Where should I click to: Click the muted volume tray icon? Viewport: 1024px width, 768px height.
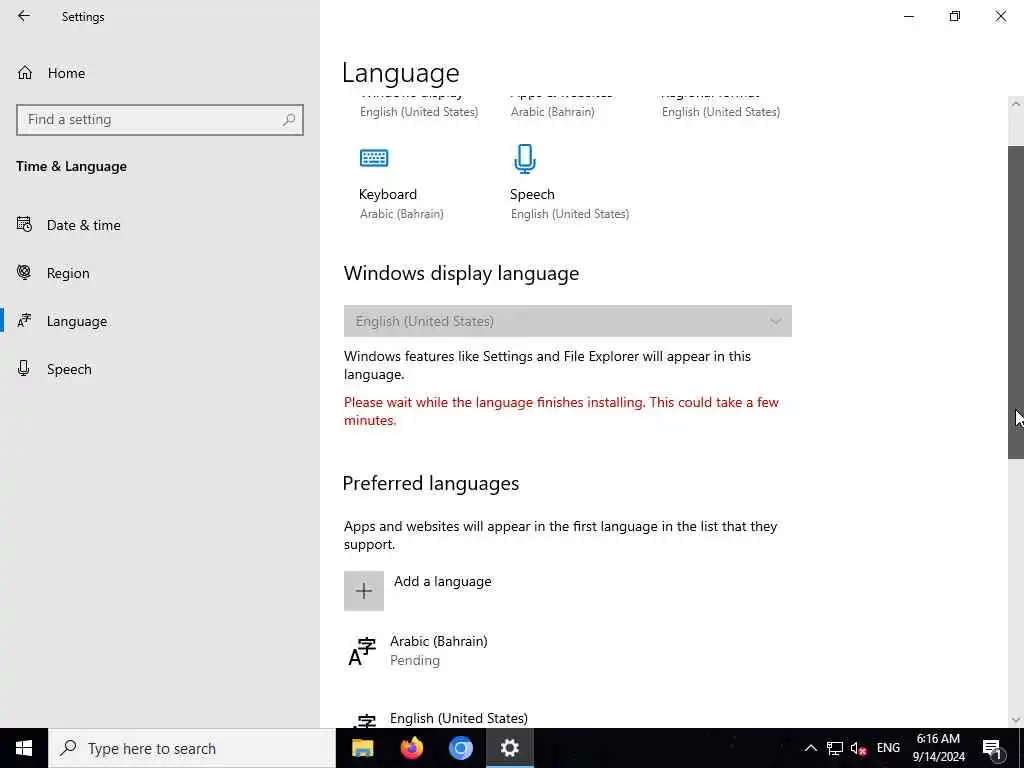[858, 748]
